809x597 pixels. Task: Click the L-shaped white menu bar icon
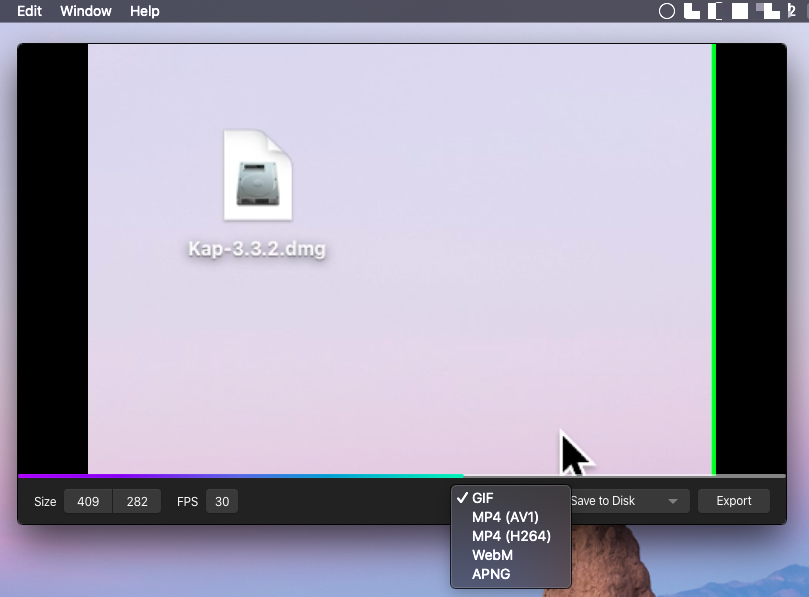692,12
